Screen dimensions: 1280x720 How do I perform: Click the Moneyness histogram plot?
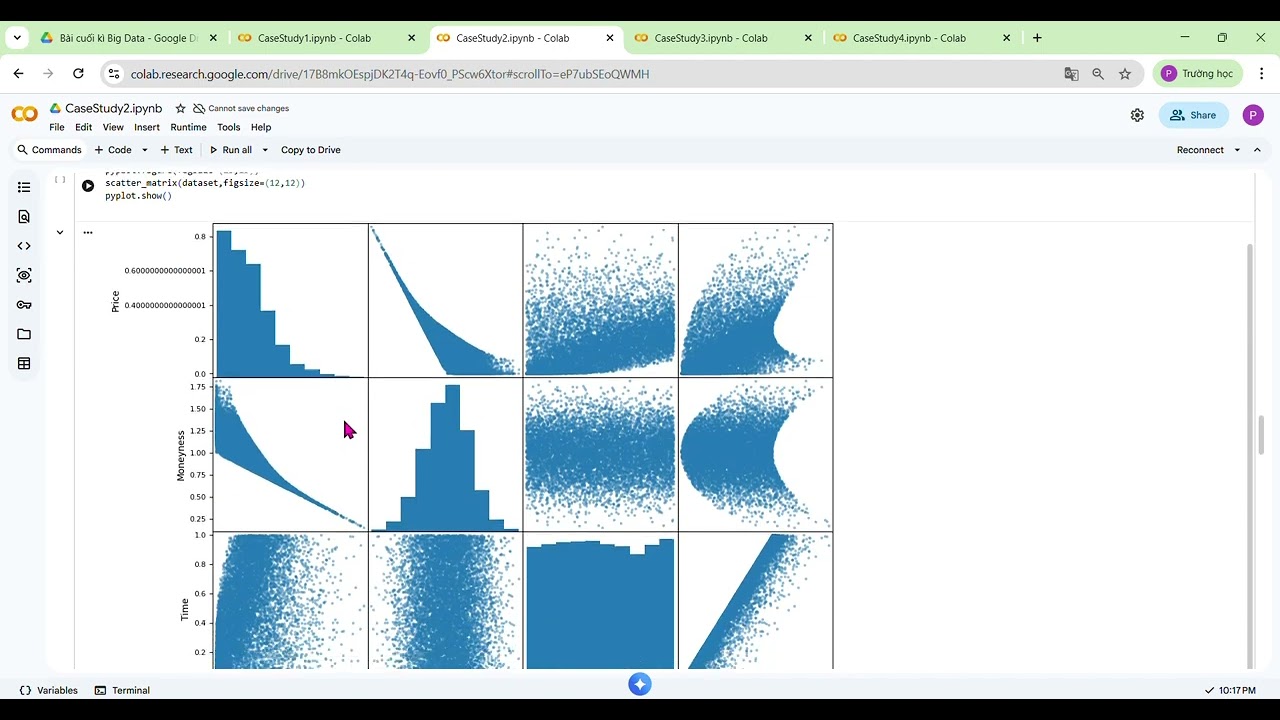445,454
